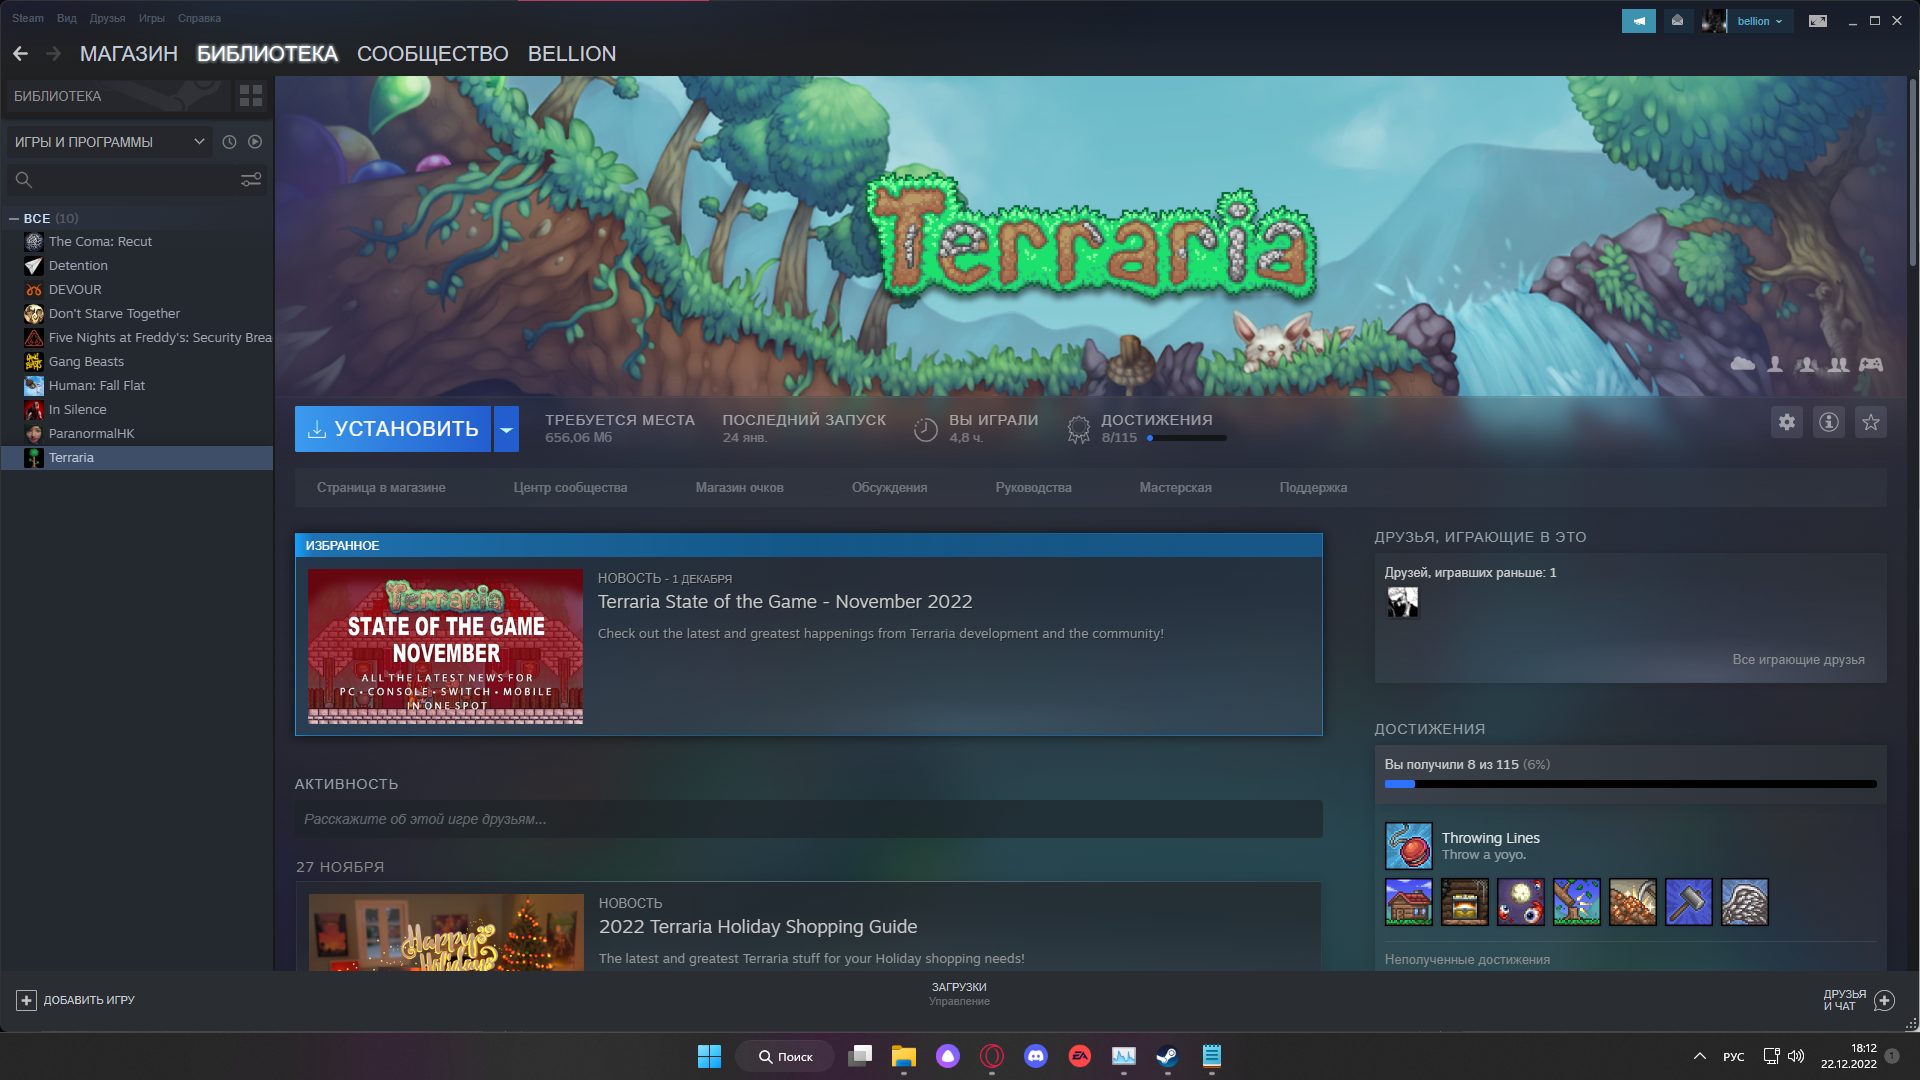Open advanced filter settings icon
Screen dimensions: 1920x1080
pos(251,180)
